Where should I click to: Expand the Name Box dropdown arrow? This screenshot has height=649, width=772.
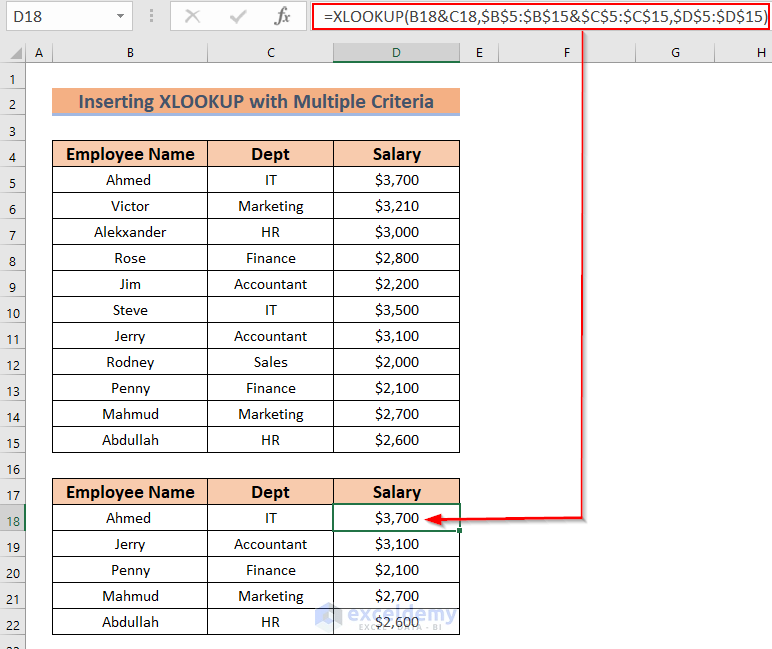[120, 16]
